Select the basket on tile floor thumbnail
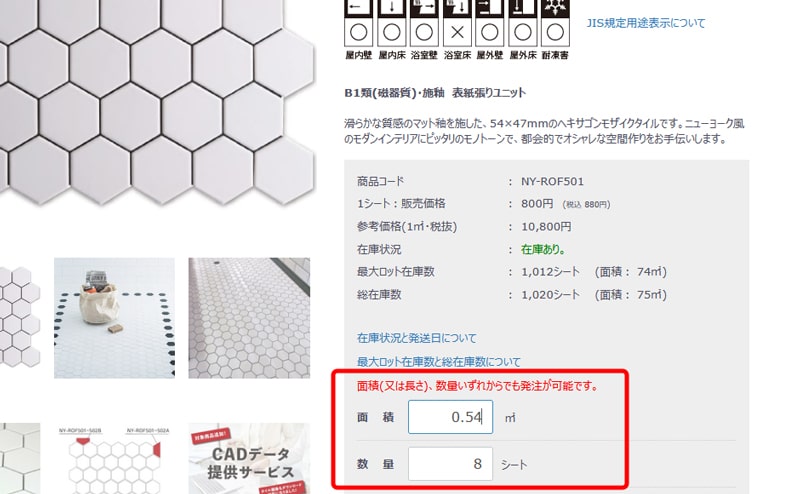The width and height of the screenshot is (800, 494). [x=114, y=318]
